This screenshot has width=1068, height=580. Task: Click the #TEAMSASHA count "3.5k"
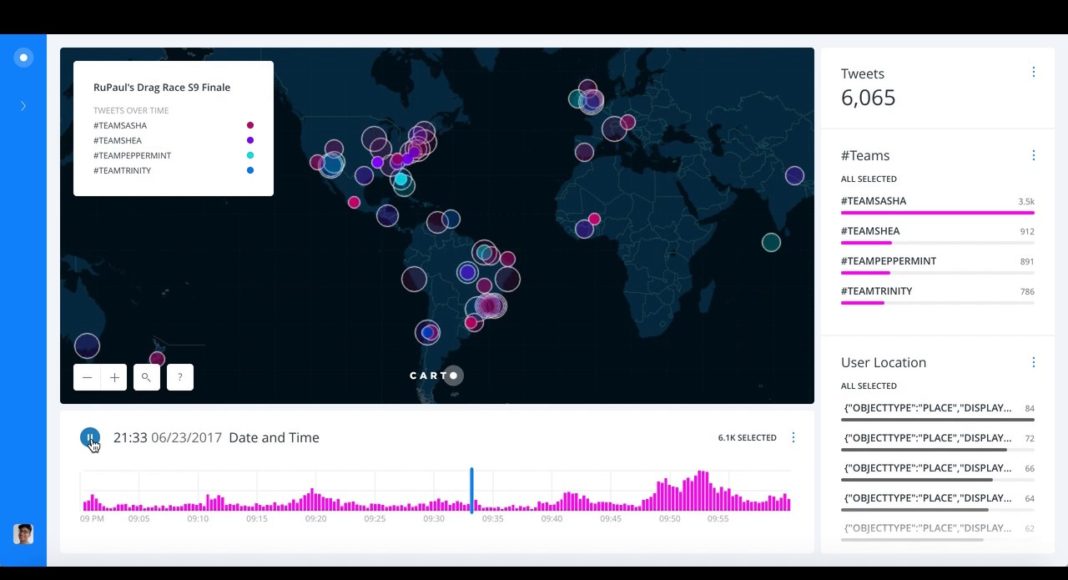1026,202
